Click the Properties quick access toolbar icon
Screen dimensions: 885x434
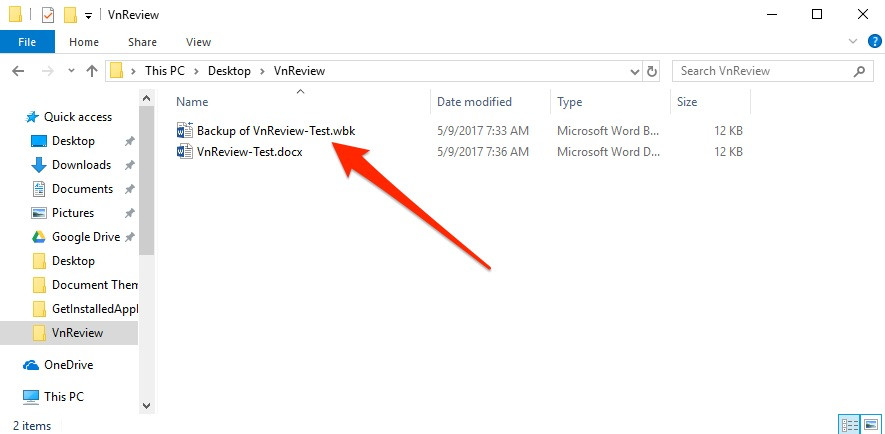pos(49,15)
